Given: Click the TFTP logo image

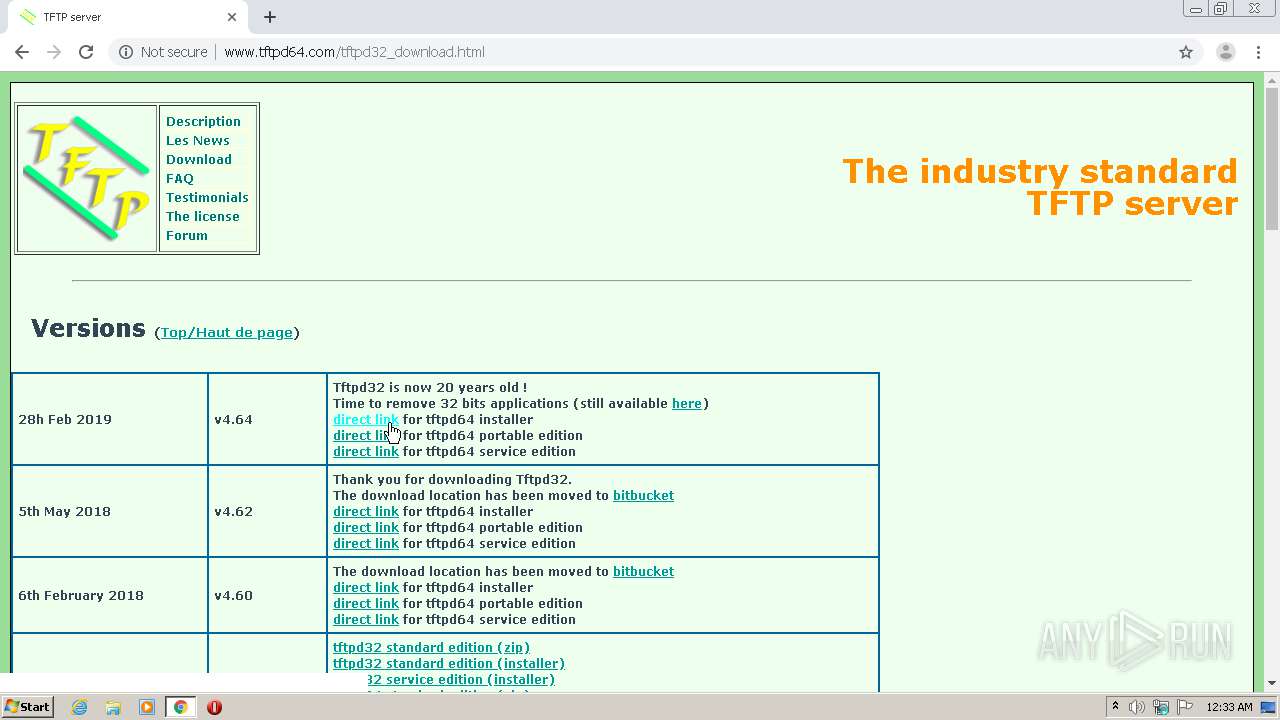Looking at the screenshot, I should point(87,178).
